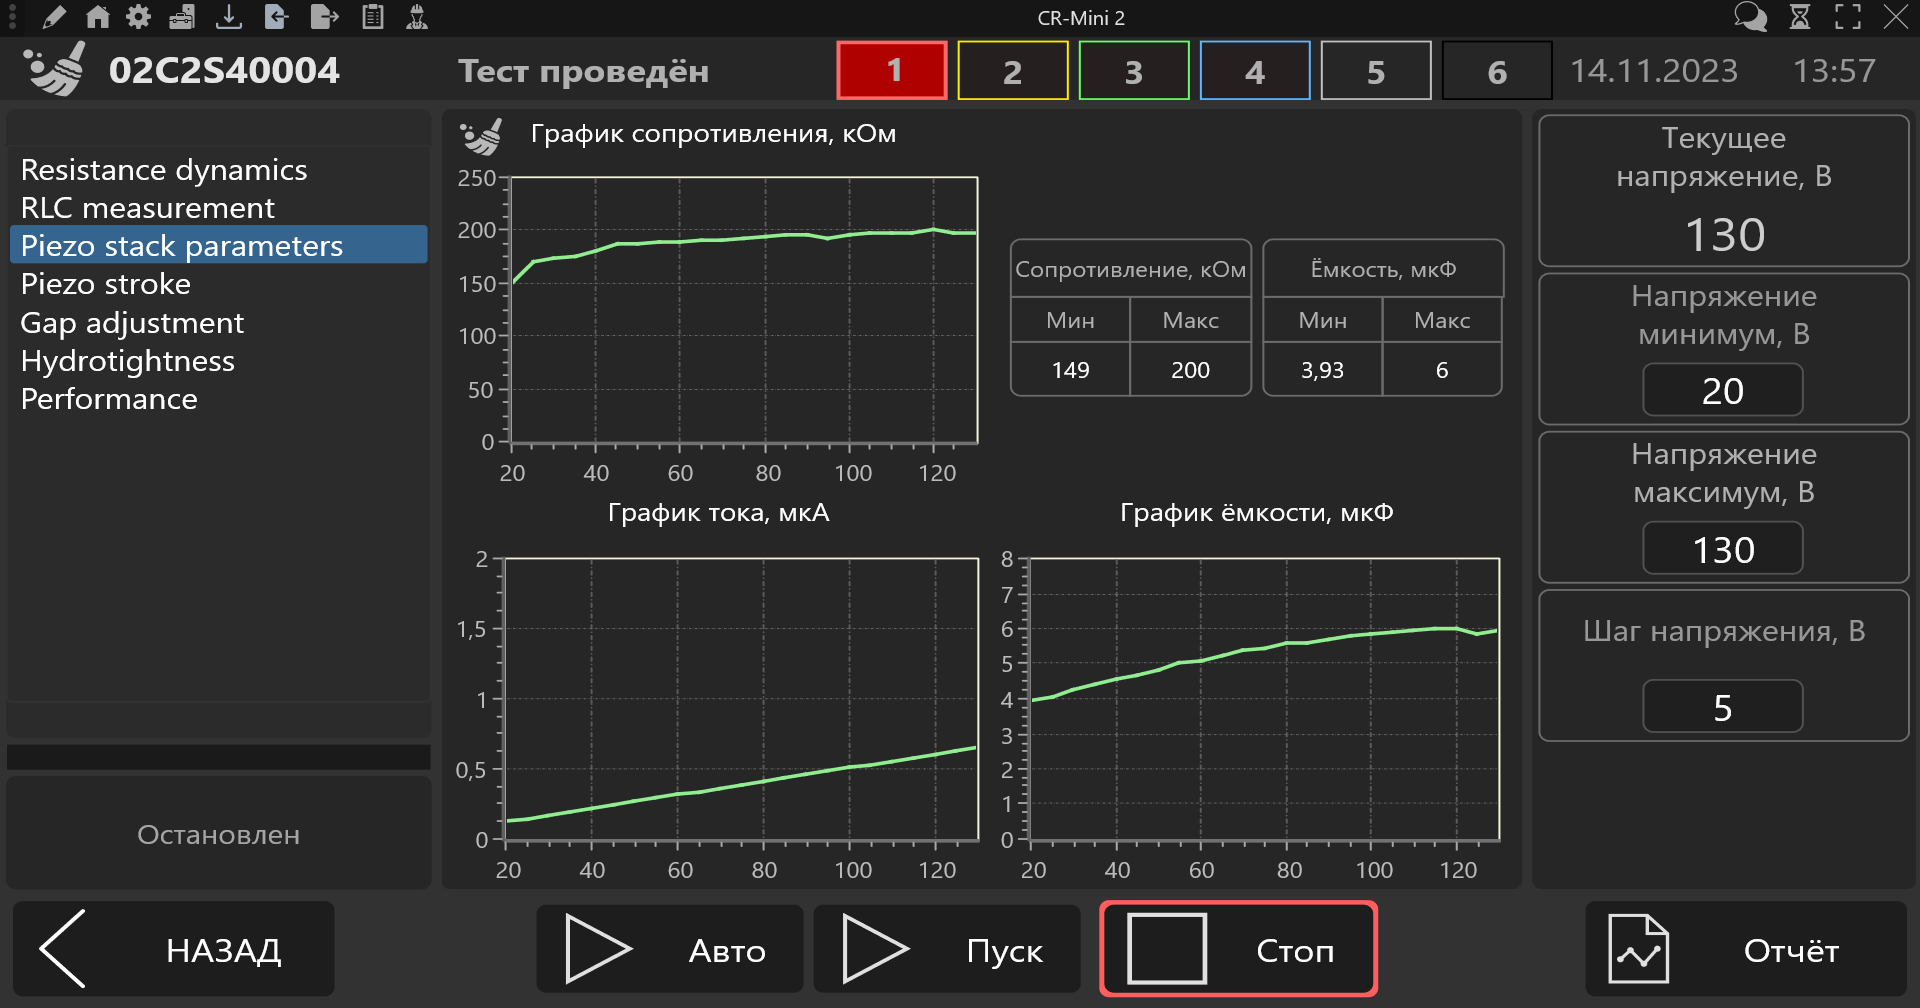Screen dimensions: 1920x1008
Task: Toggle fullscreen with the brackets icon
Action: 1848,17
